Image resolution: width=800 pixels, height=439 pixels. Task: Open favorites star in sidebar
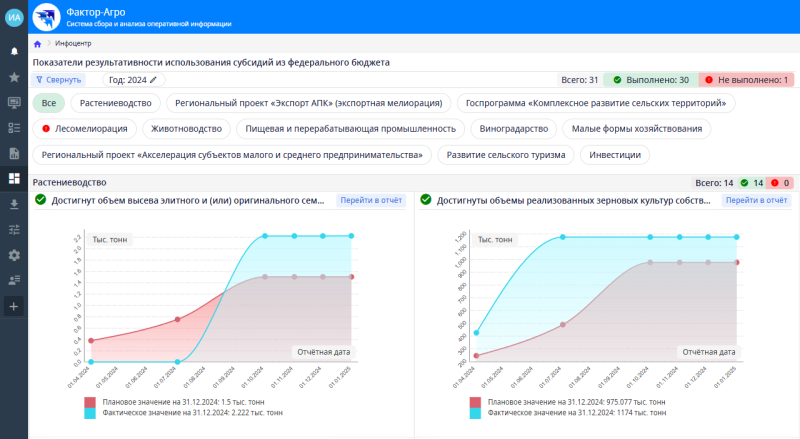click(14, 77)
